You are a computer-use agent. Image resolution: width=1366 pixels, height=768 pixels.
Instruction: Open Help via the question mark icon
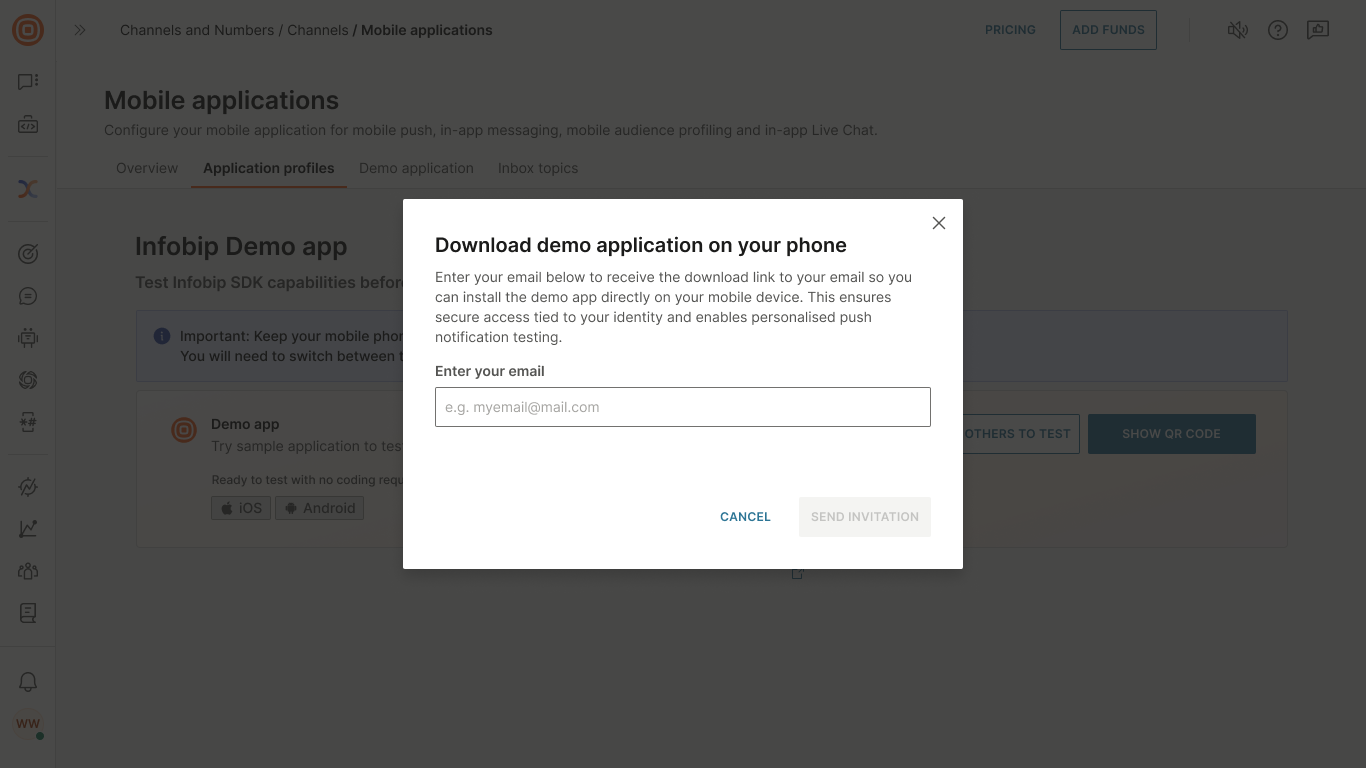1278,30
